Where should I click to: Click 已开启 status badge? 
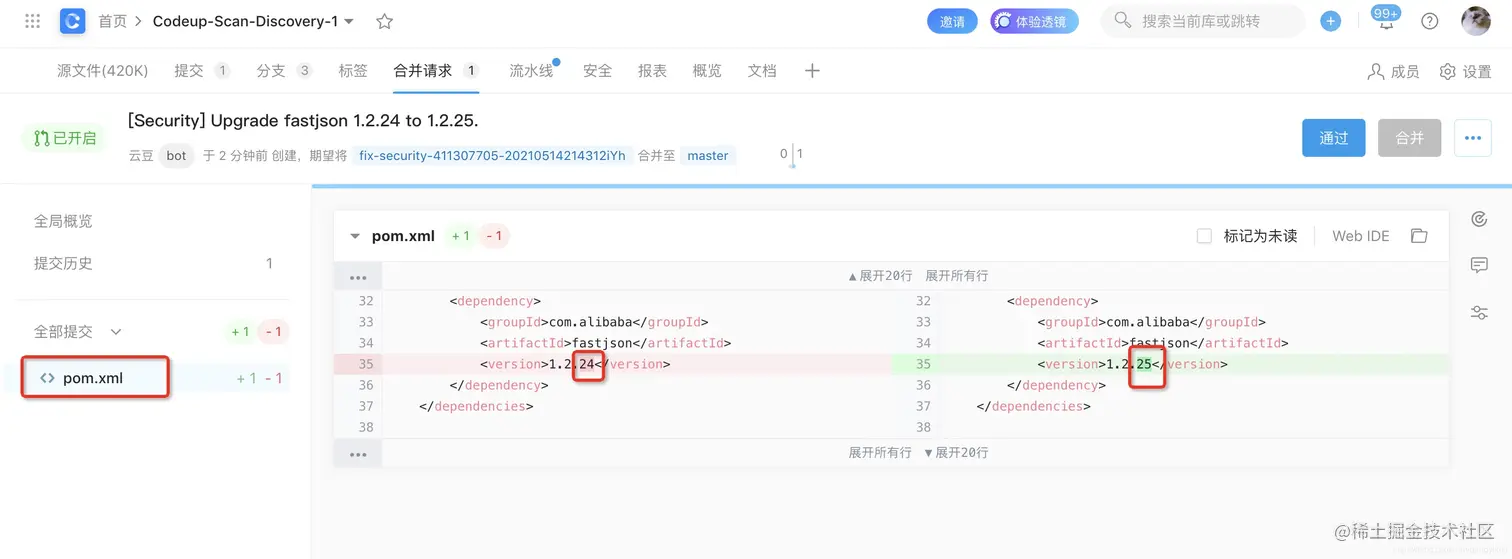click(x=65, y=138)
